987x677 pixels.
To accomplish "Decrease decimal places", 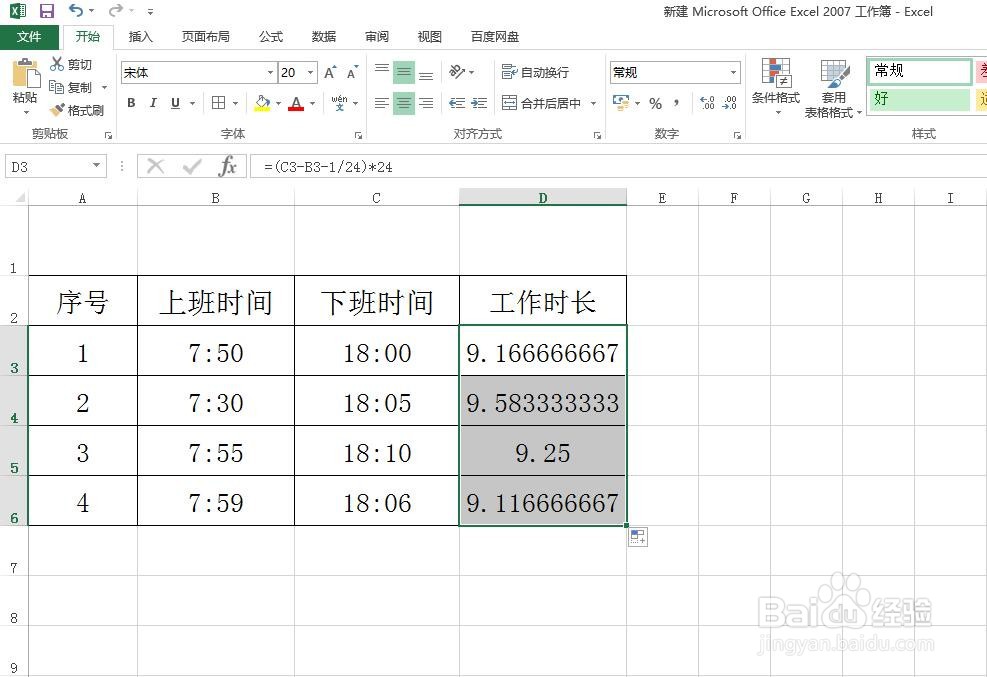I will (x=730, y=103).
